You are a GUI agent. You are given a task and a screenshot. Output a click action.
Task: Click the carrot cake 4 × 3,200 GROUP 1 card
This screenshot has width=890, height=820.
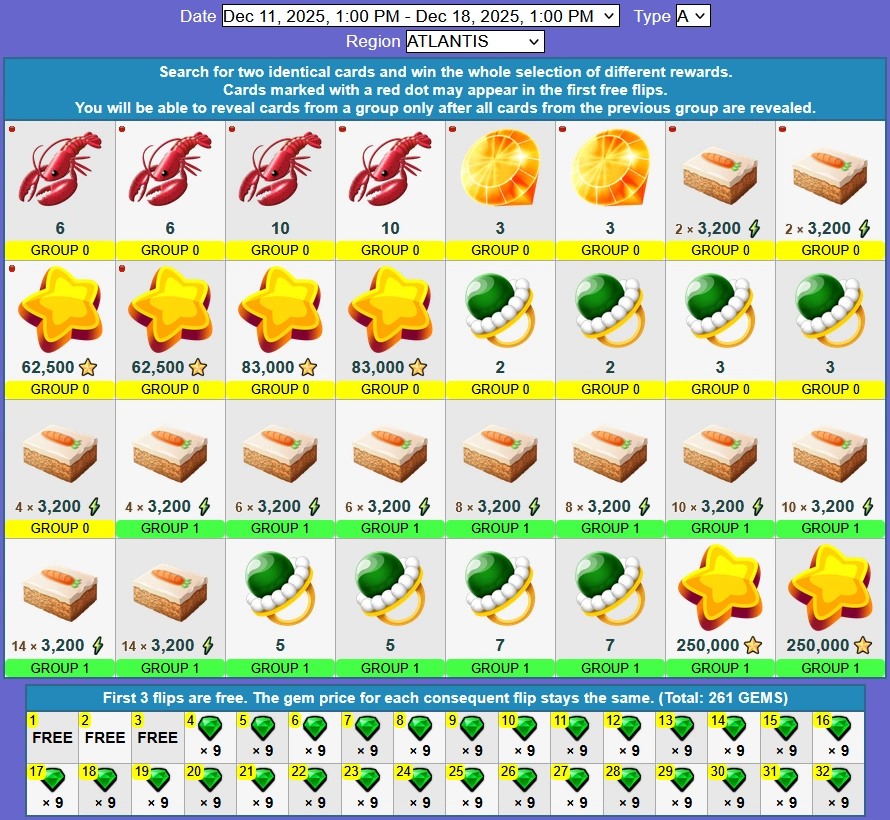tap(170, 469)
